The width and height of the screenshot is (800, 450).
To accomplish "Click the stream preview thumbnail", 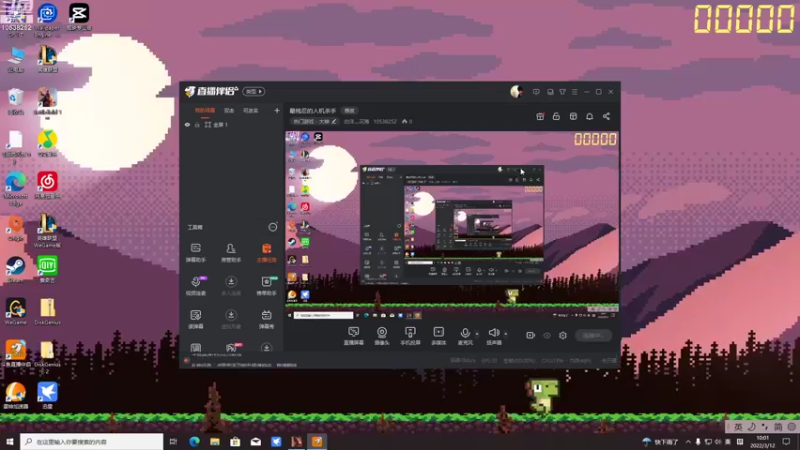I will click(x=452, y=225).
